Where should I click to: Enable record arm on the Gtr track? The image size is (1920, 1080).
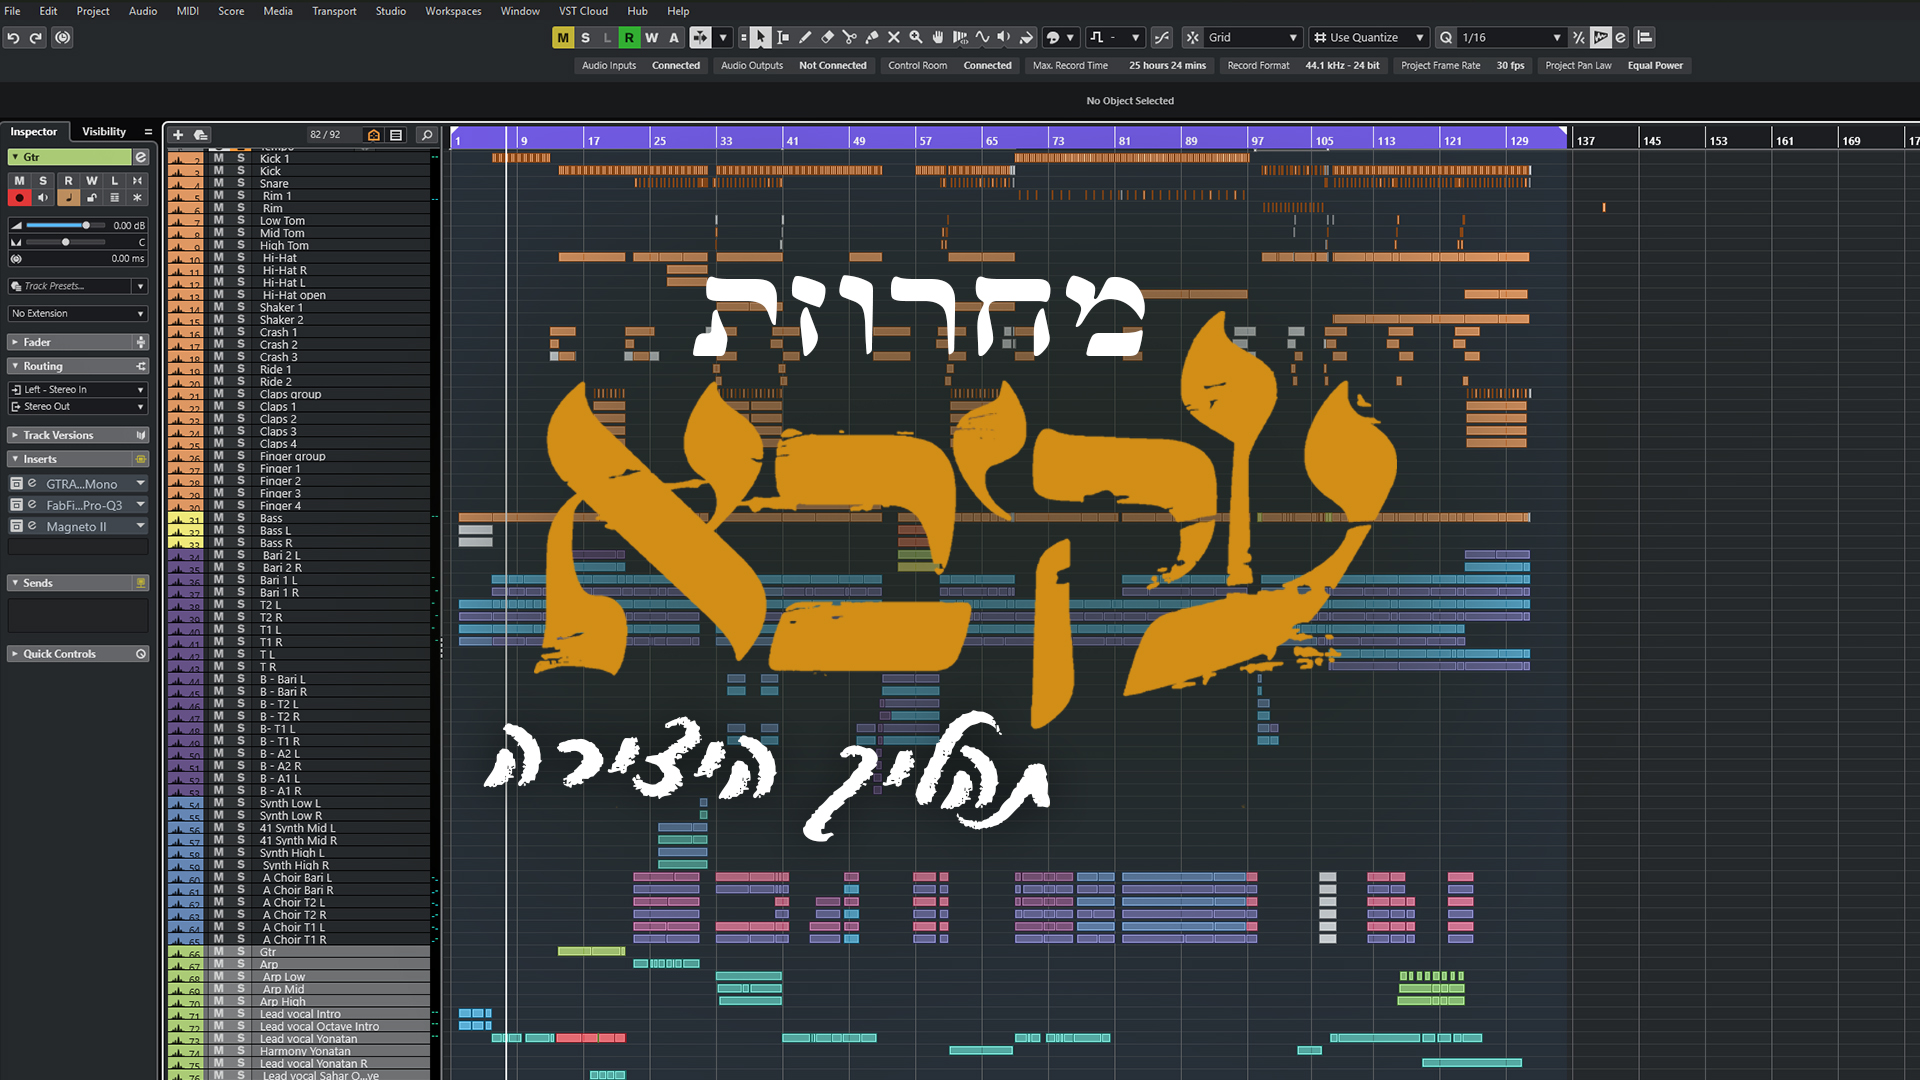(19, 197)
